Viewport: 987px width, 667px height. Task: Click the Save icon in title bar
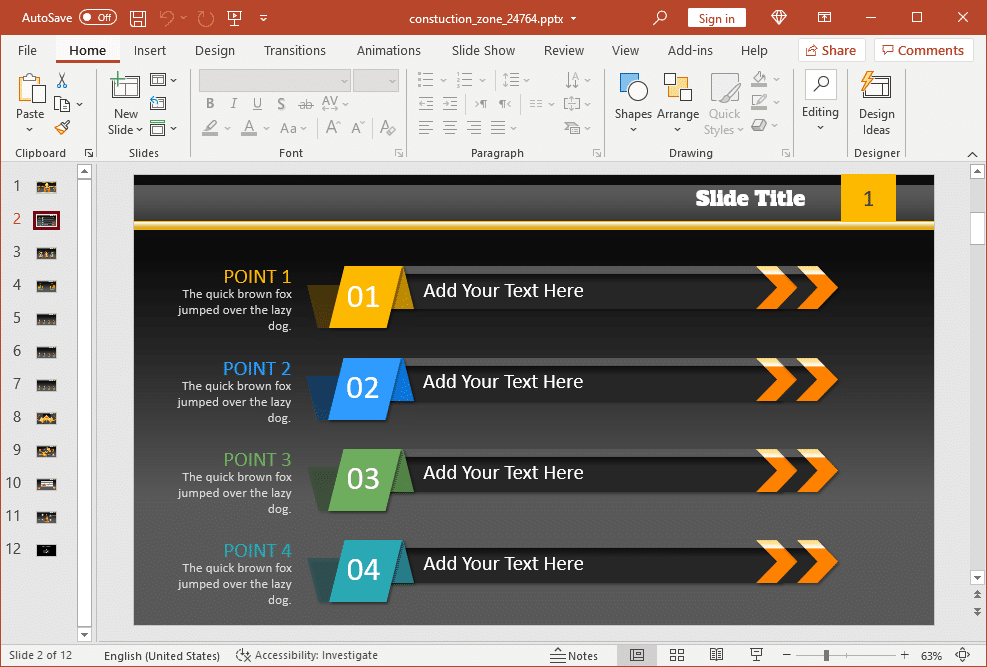coord(138,18)
